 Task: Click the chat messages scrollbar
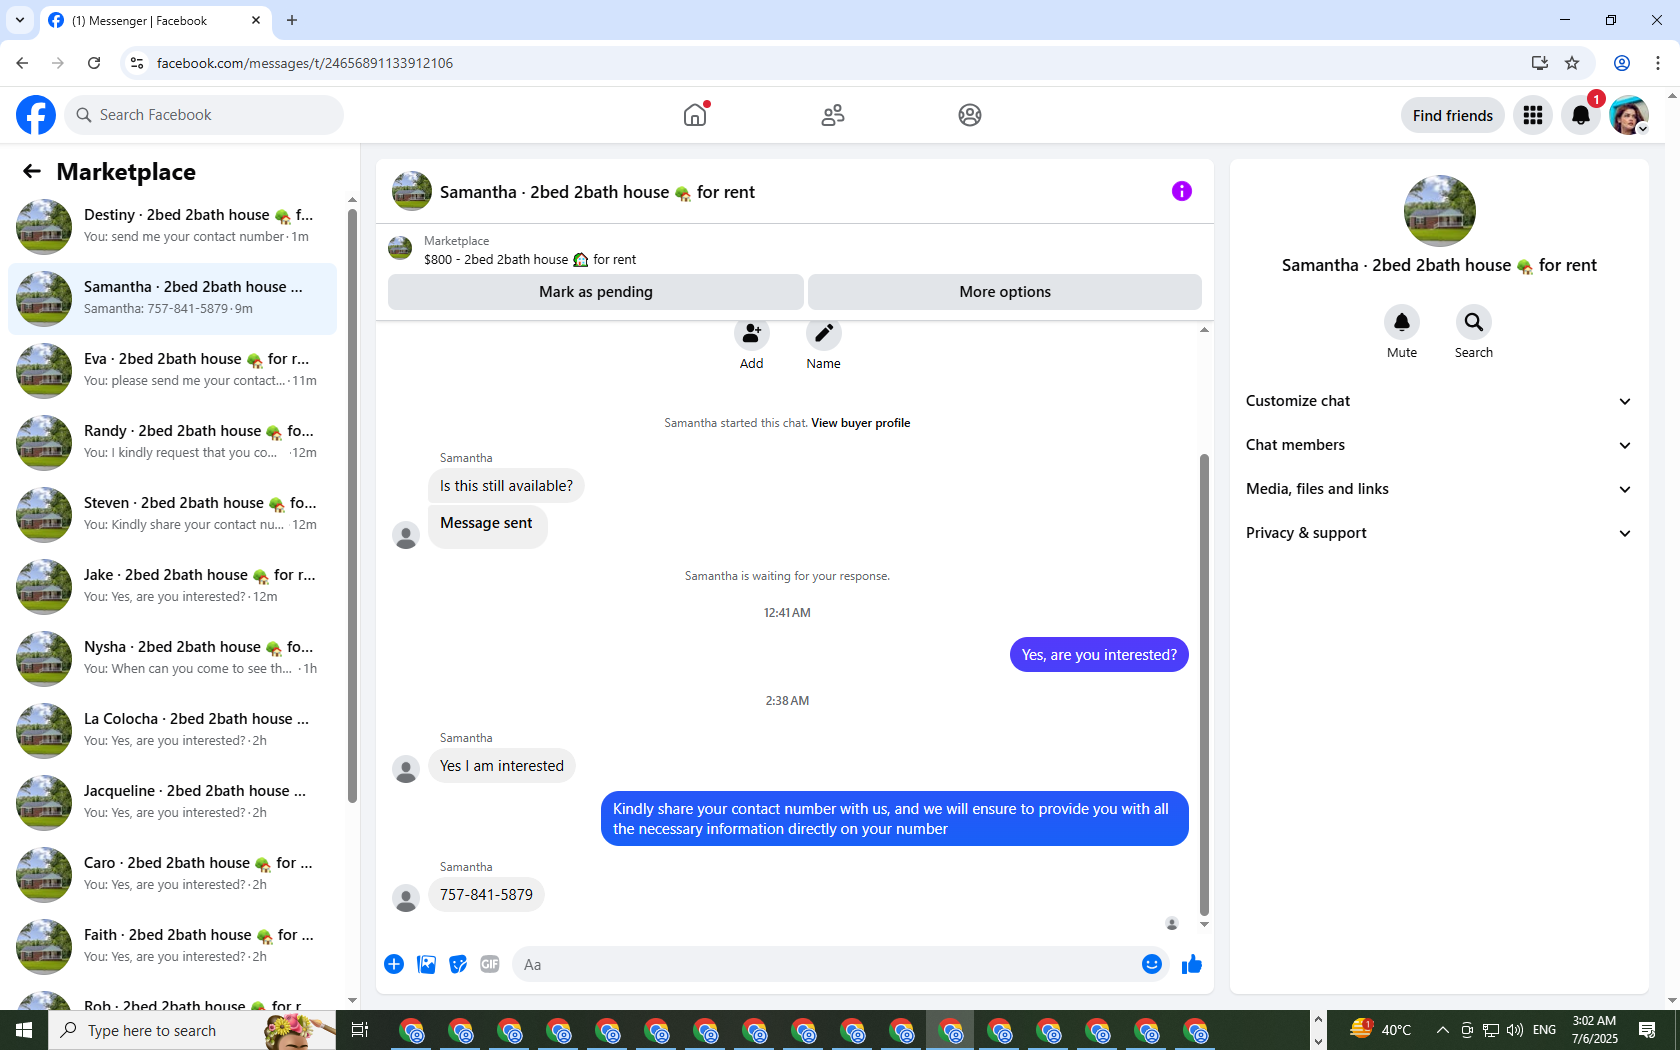(1204, 685)
